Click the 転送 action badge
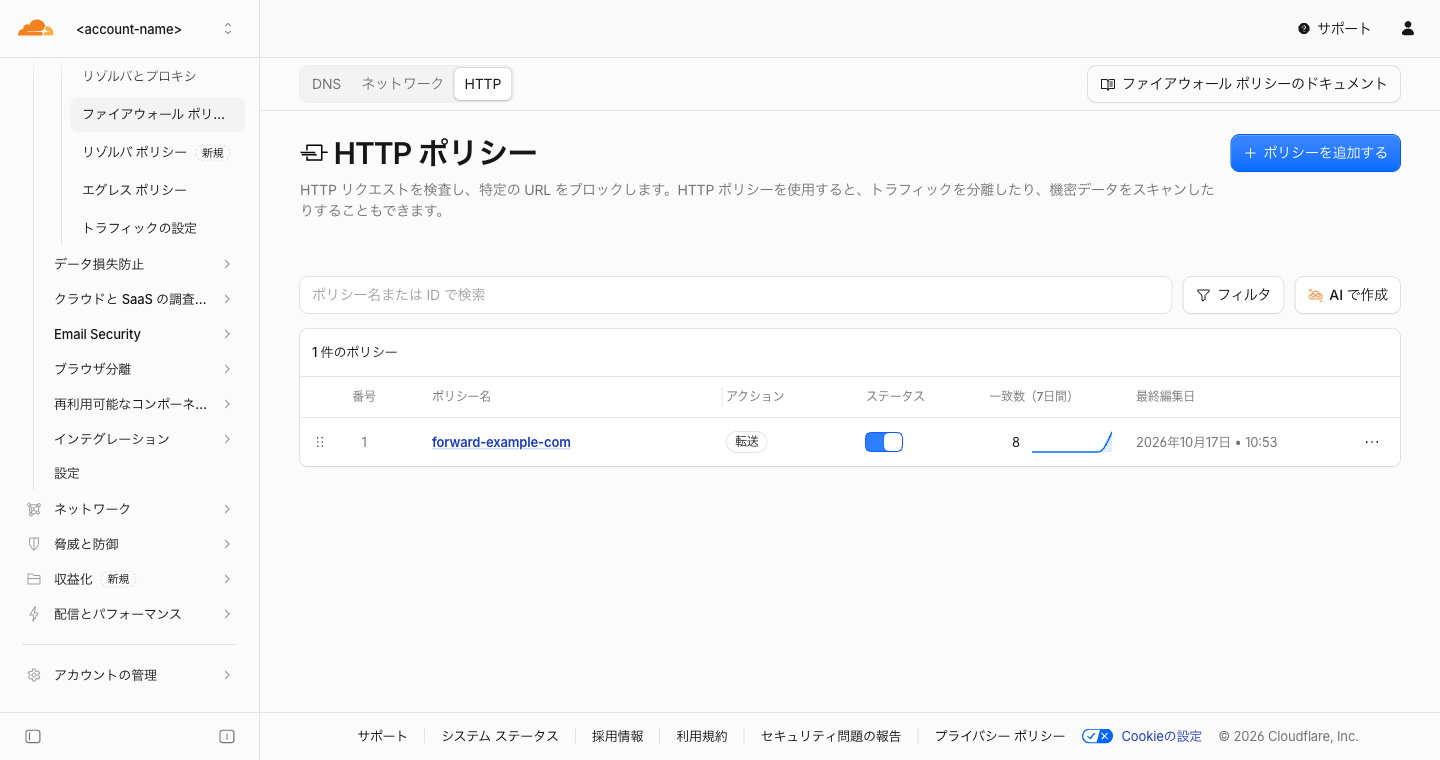 click(746, 441)
